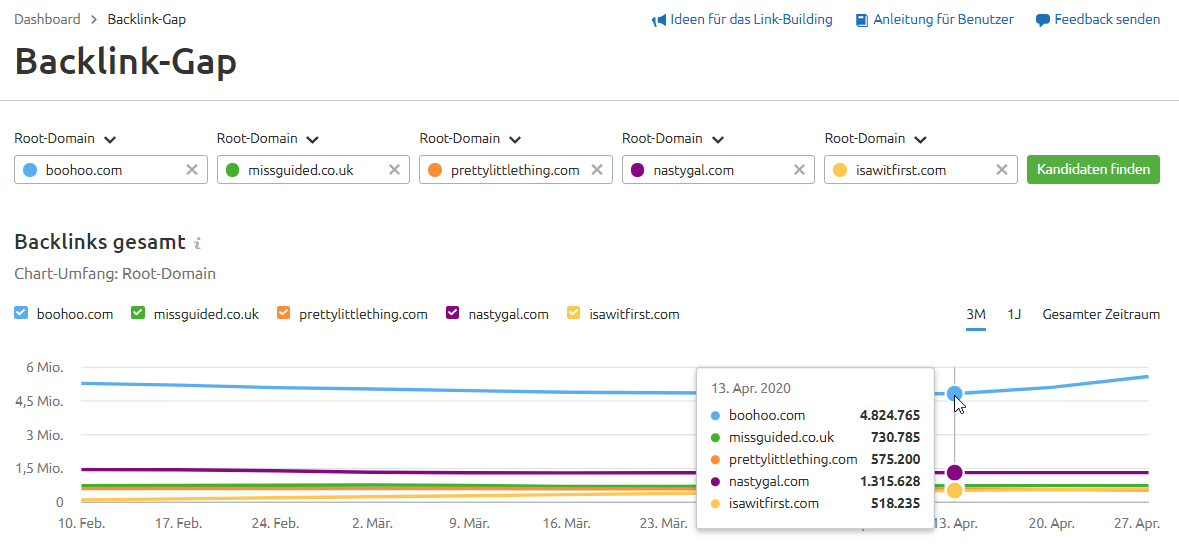Open Root-Domain dropdown above isawitfirst.com
The image size is (1179, 545).
[x=876, y=139]
